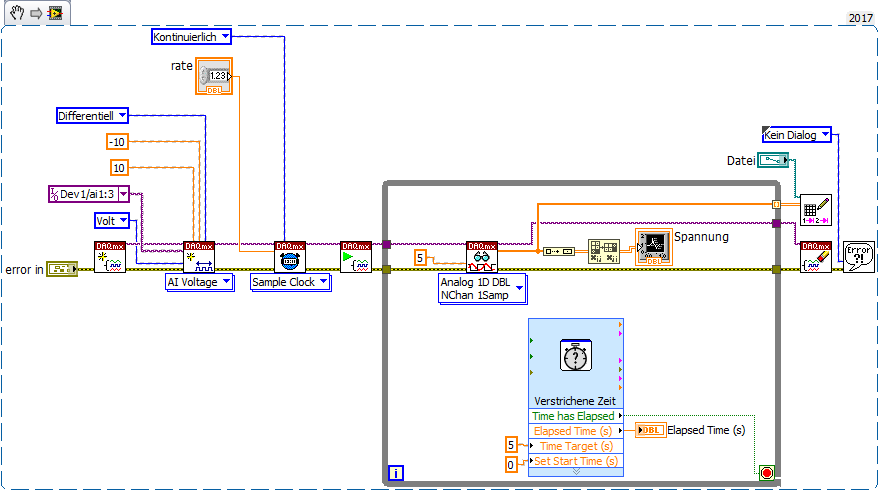Click the Time has Elapsed output
Screen dimensions: 879x491
[576, 416]
